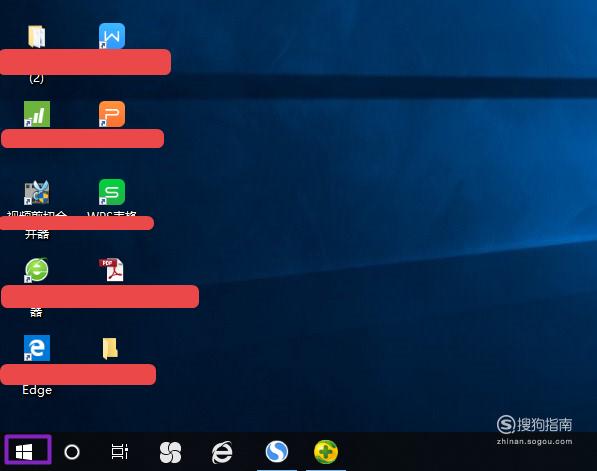This screenshot has height=471, width=597.
Task: Launch Microsoft Edge desktop shortcut
Action: click(x=37, y=348)
